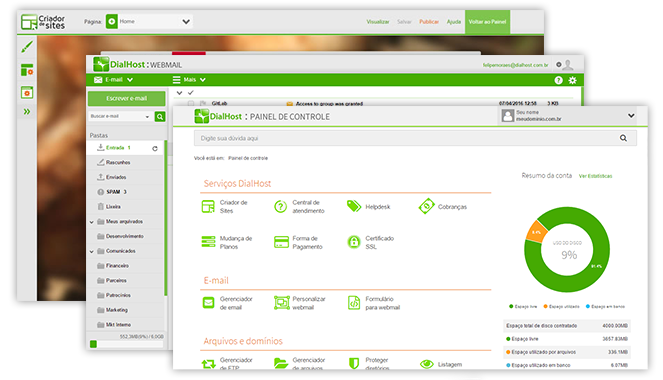
Task: Open the Home page dropdown in Criador de sites
Action: click(149, 22)
